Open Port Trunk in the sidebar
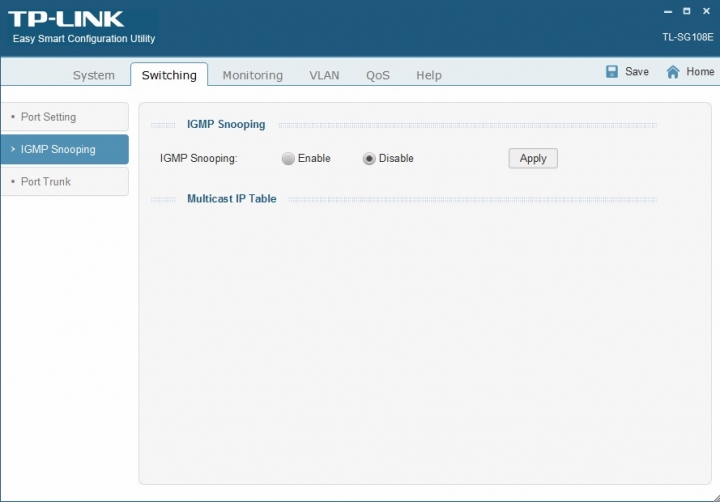The width and height of the screenshot is (720, 502). pyautogui.click(x=64, y=181)
